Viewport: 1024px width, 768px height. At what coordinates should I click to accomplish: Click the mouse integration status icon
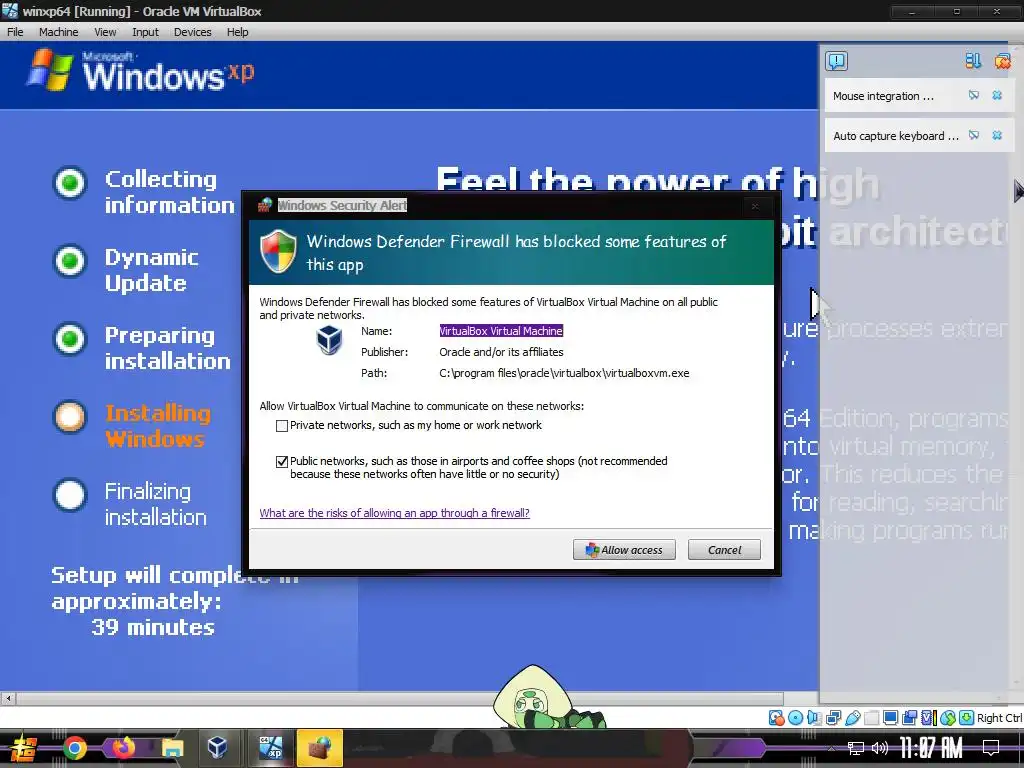pyautogui.click(x=948, y=718)
